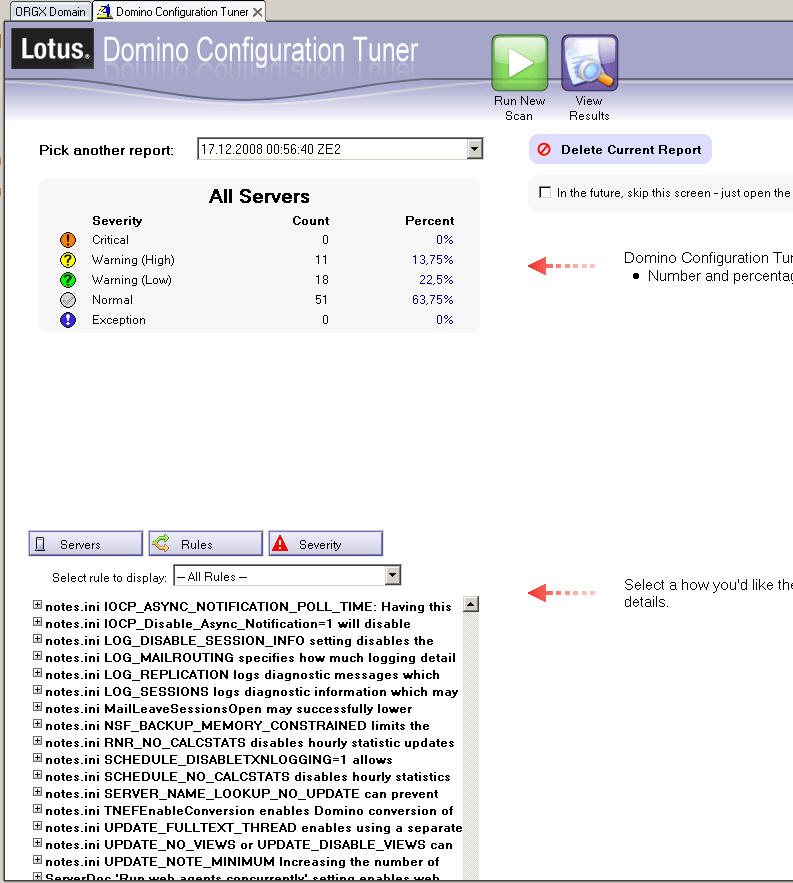This screenshot has width=793, height=883.
Task: Expand the SCHEDULE_DISABLETXNLOGGING rule
Action: coord(37,757)
